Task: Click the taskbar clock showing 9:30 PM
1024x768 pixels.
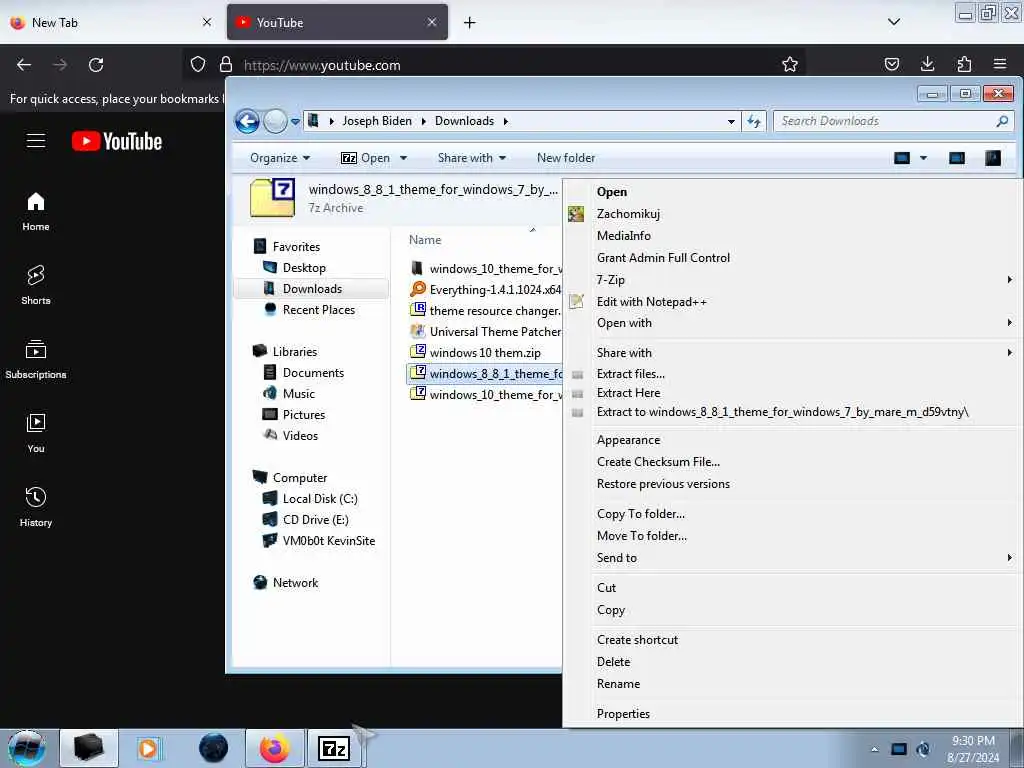Action: pyautogui.click(x=973, y=749)
